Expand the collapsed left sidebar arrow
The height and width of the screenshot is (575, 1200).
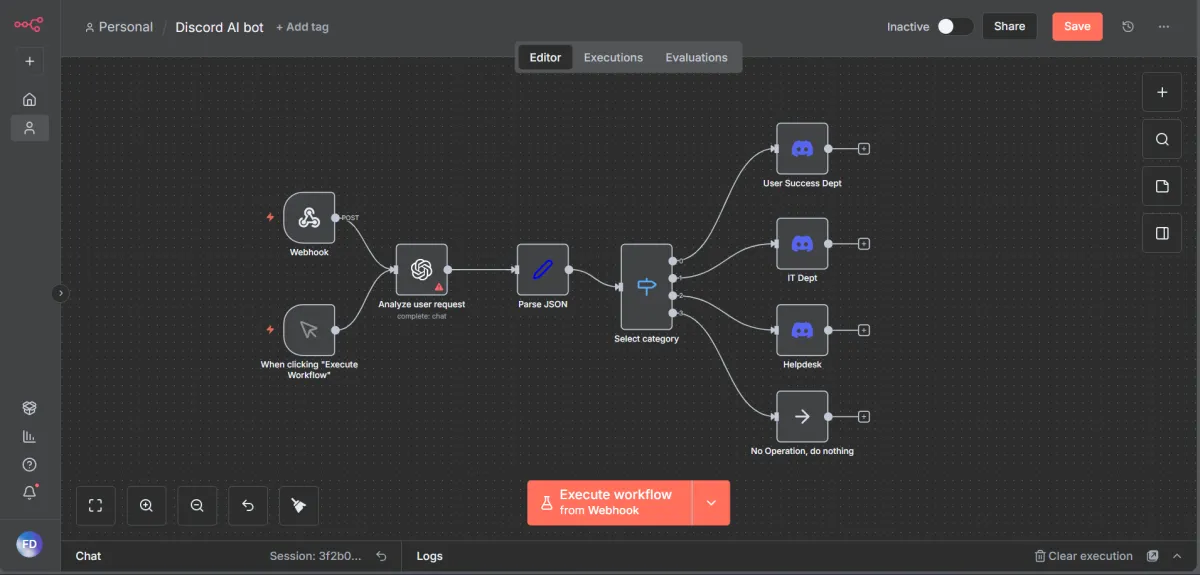pos(60,293)
